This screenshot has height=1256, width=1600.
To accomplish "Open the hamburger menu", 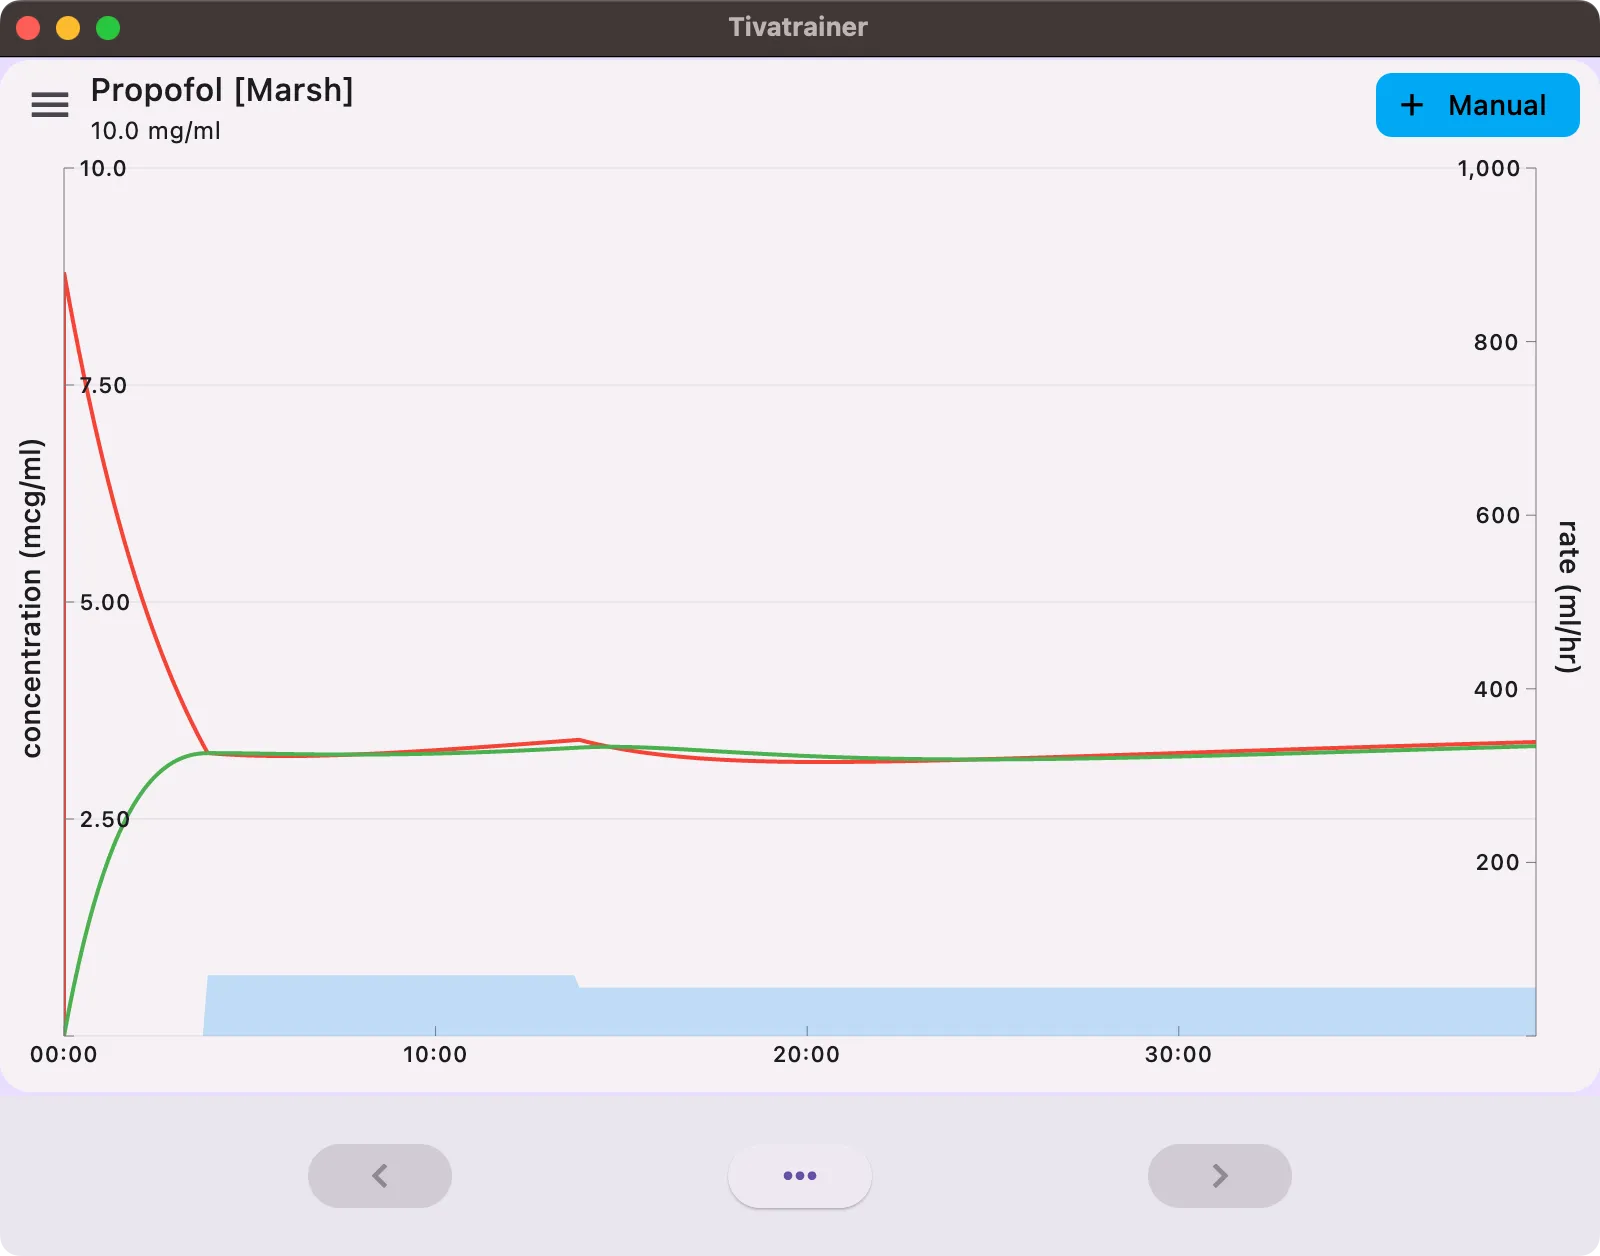I will click(50, 105).
